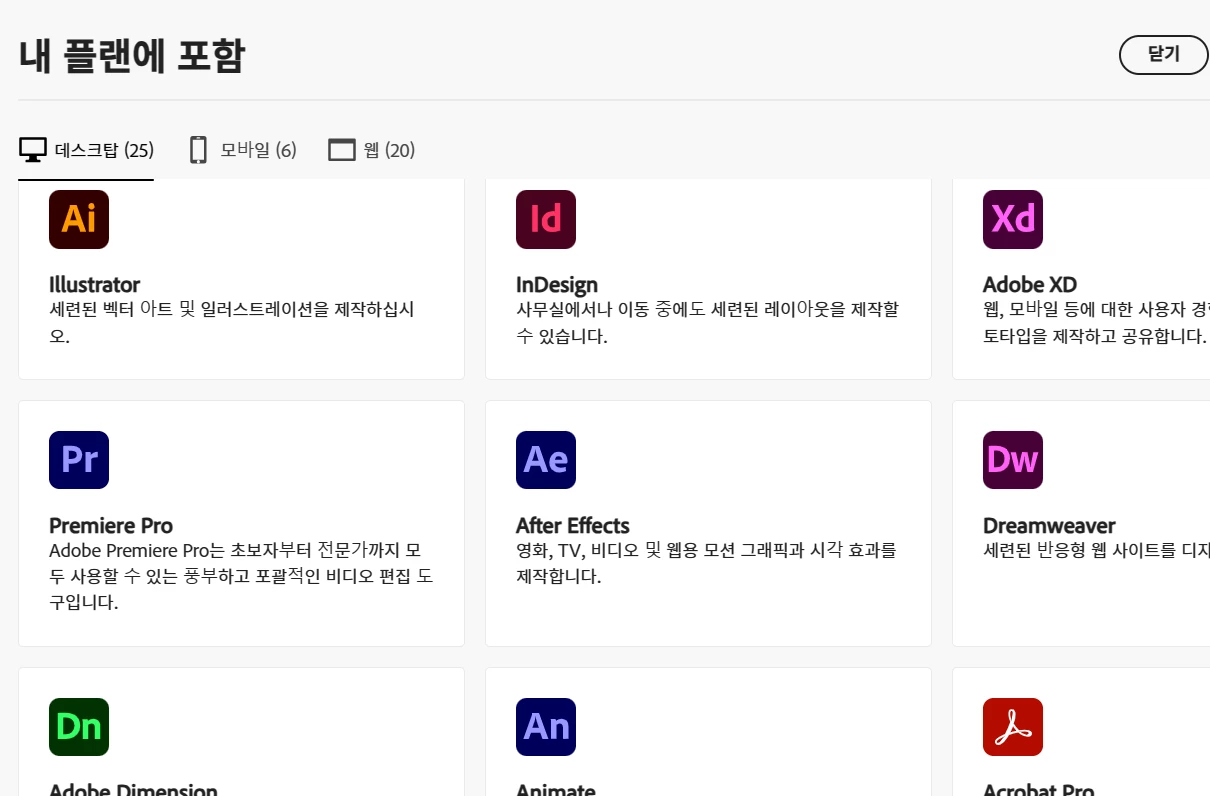Click the Premiere Pro Pr icon
The width and height of the screenshot is (1210, 796).
point(79,460)
